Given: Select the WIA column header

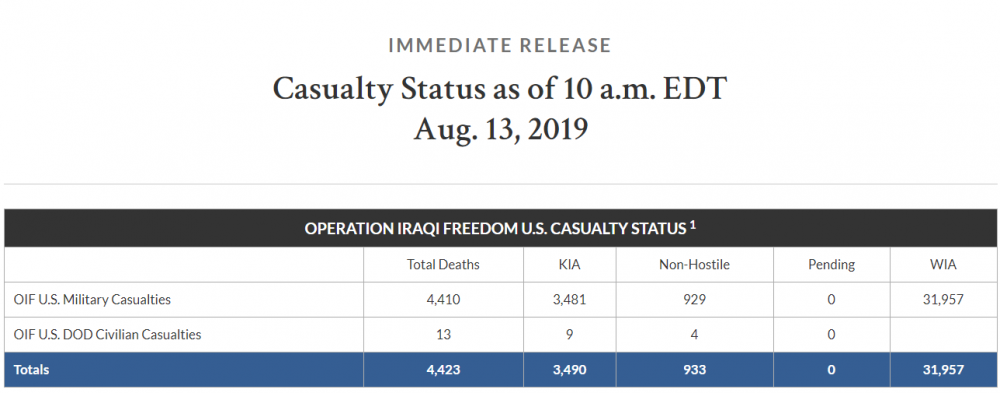Looking at the screenshot, I should pos(943,265).
